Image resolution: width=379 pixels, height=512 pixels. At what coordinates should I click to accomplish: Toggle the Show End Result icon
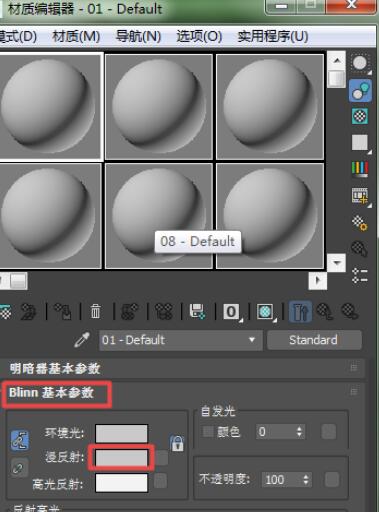click(x=300, y=312)
